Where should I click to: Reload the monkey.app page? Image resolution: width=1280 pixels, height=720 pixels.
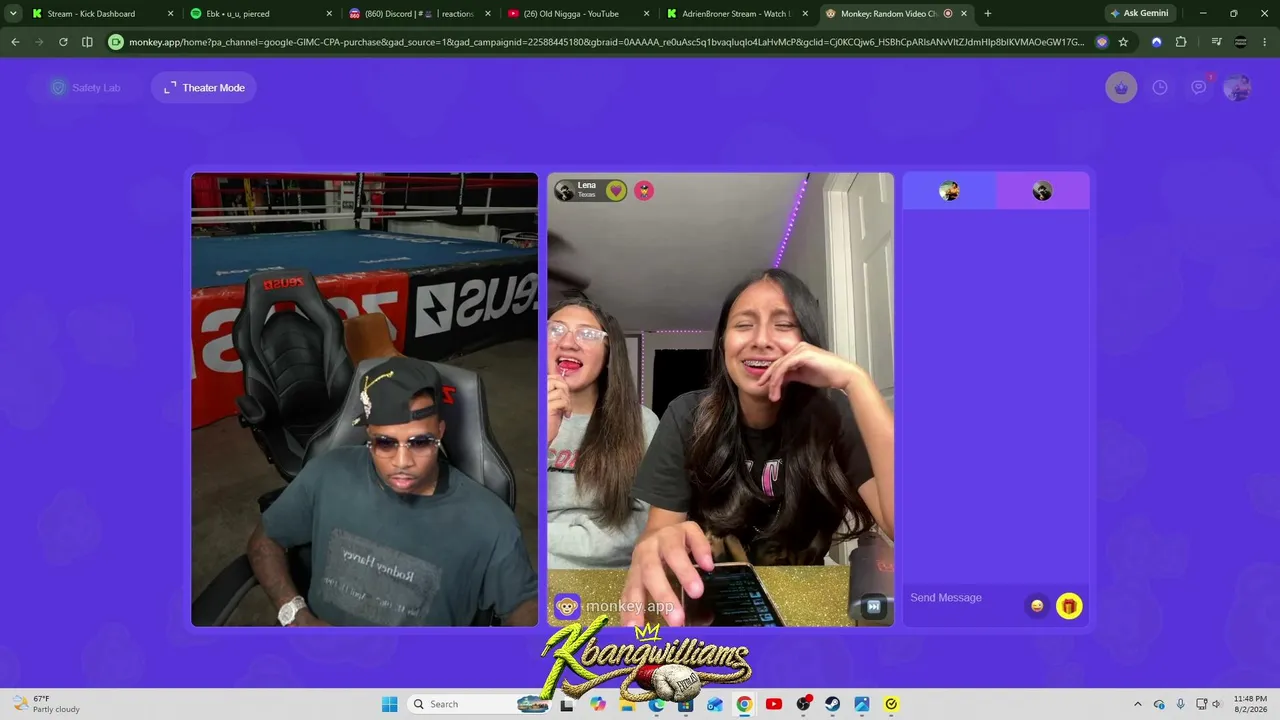(x=63, y=42)
